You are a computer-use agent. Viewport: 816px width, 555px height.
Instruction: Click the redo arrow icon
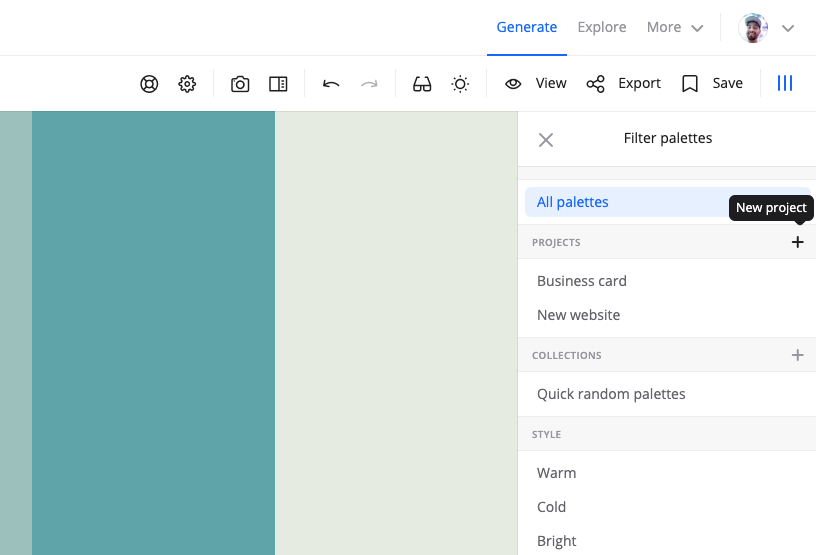pyautogui.click(x=369, y=84)
